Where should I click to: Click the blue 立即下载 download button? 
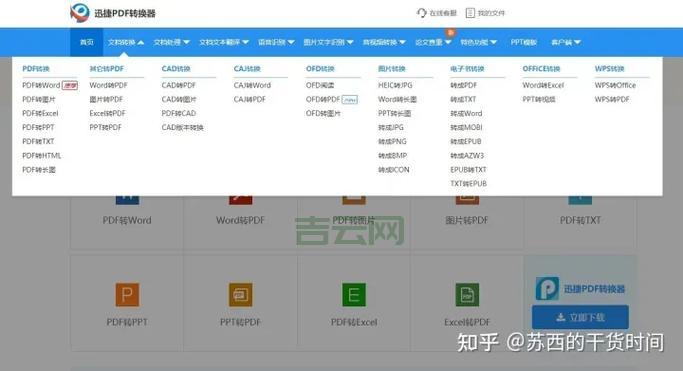click(580, 317)
